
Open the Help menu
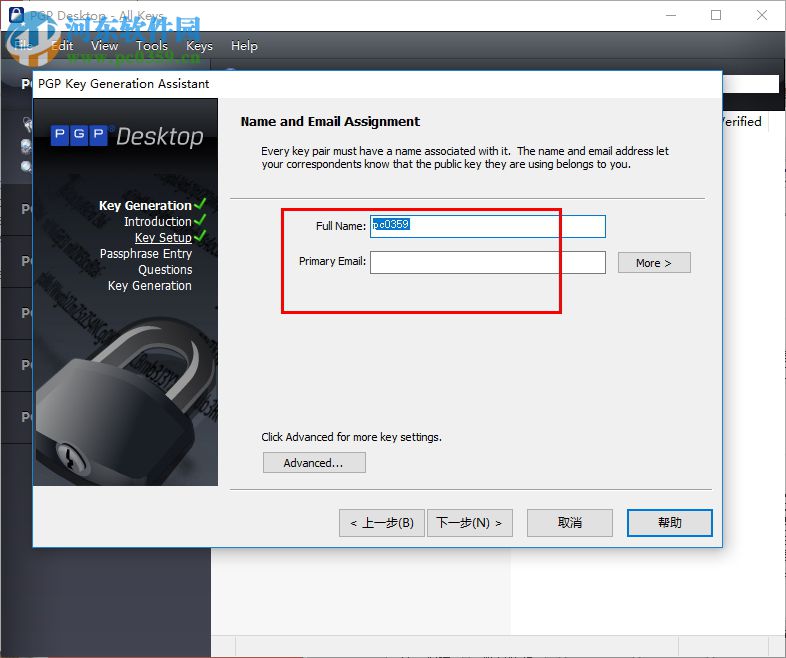coord(244,46)
